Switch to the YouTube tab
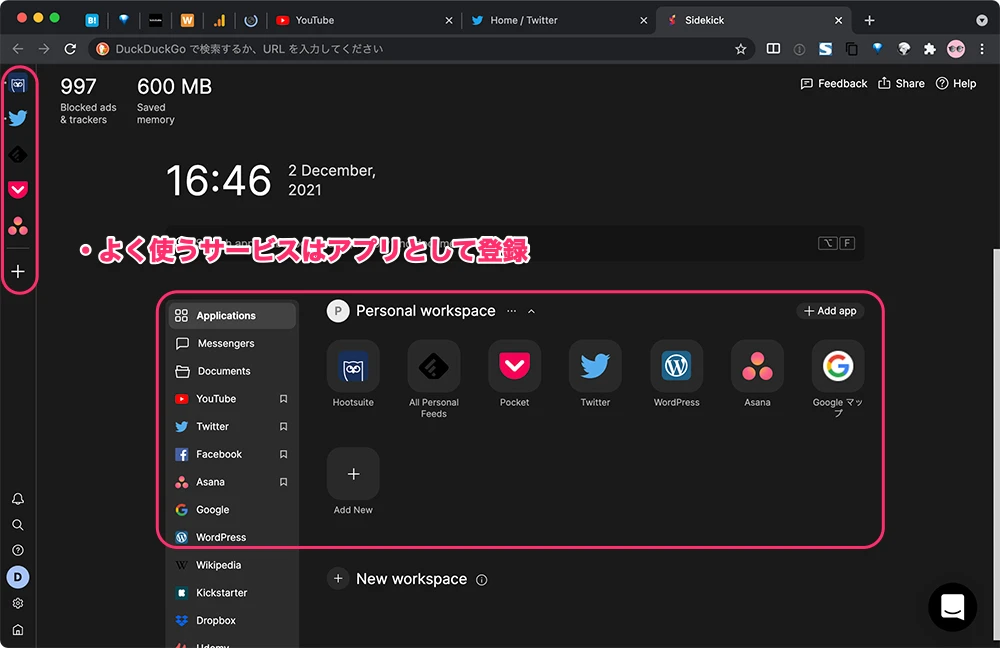 point(364,20)
